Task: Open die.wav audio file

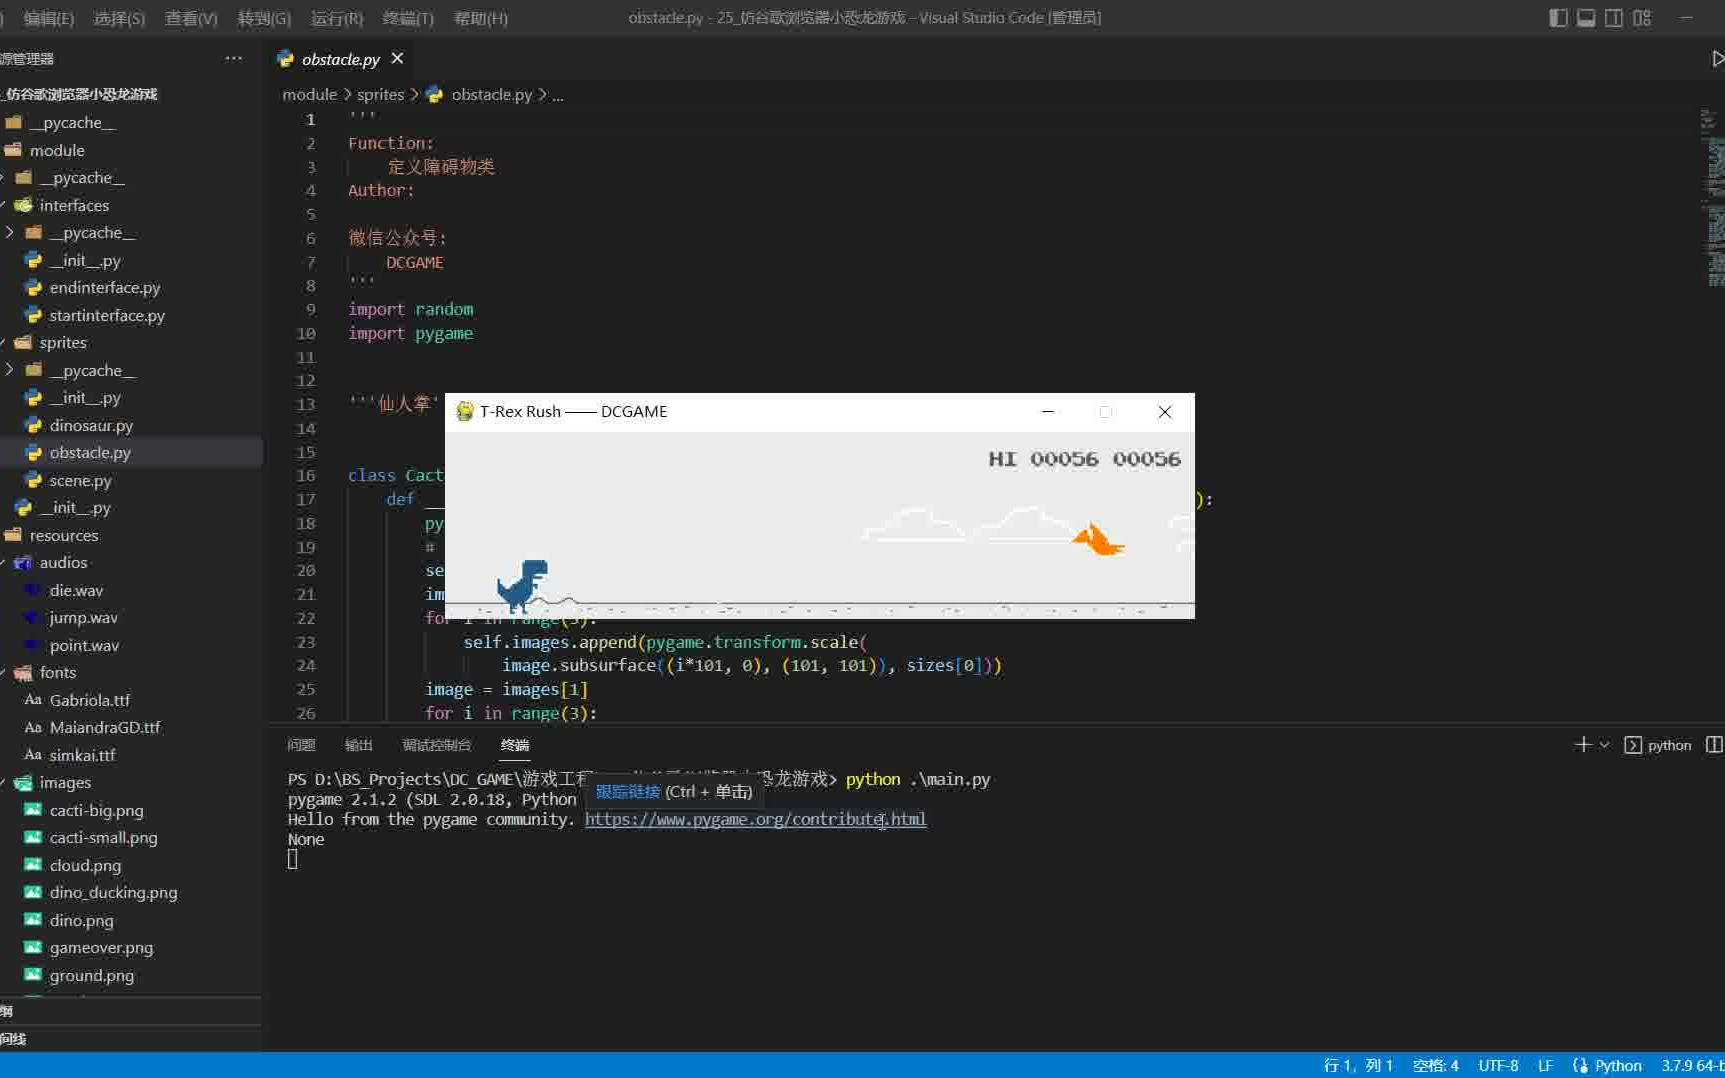Action: point(76,590)
